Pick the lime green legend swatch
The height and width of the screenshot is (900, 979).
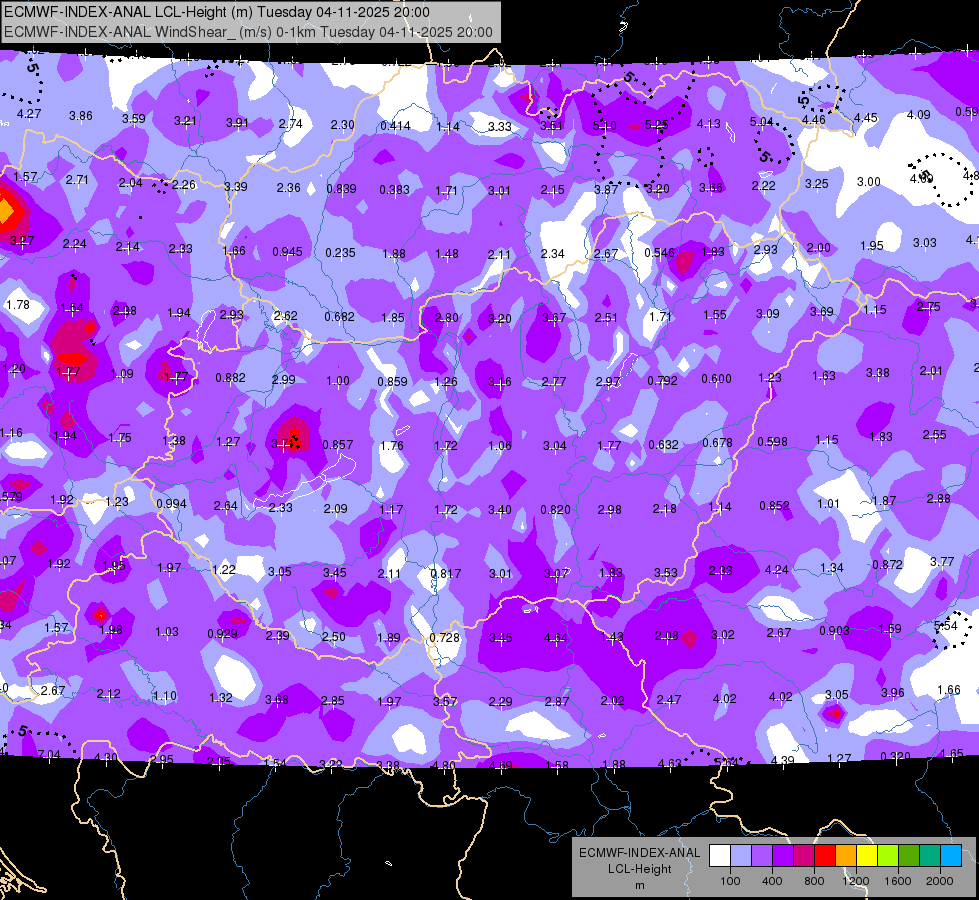pos(888,855)
